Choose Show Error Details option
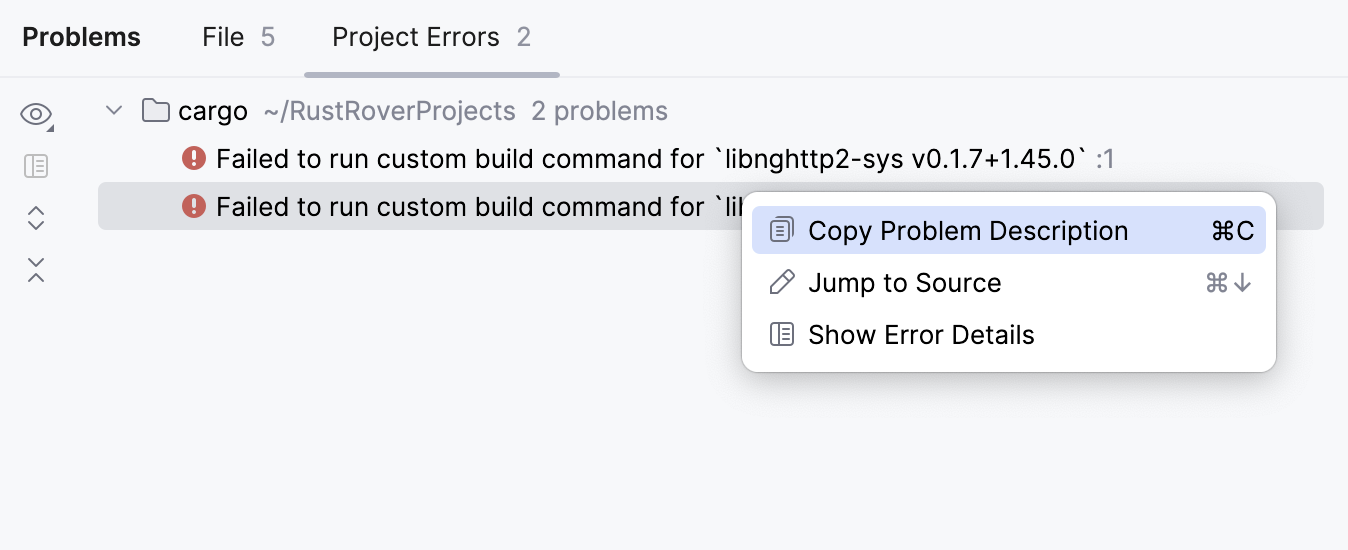1348x550 pixels. [x=921, y=335]
